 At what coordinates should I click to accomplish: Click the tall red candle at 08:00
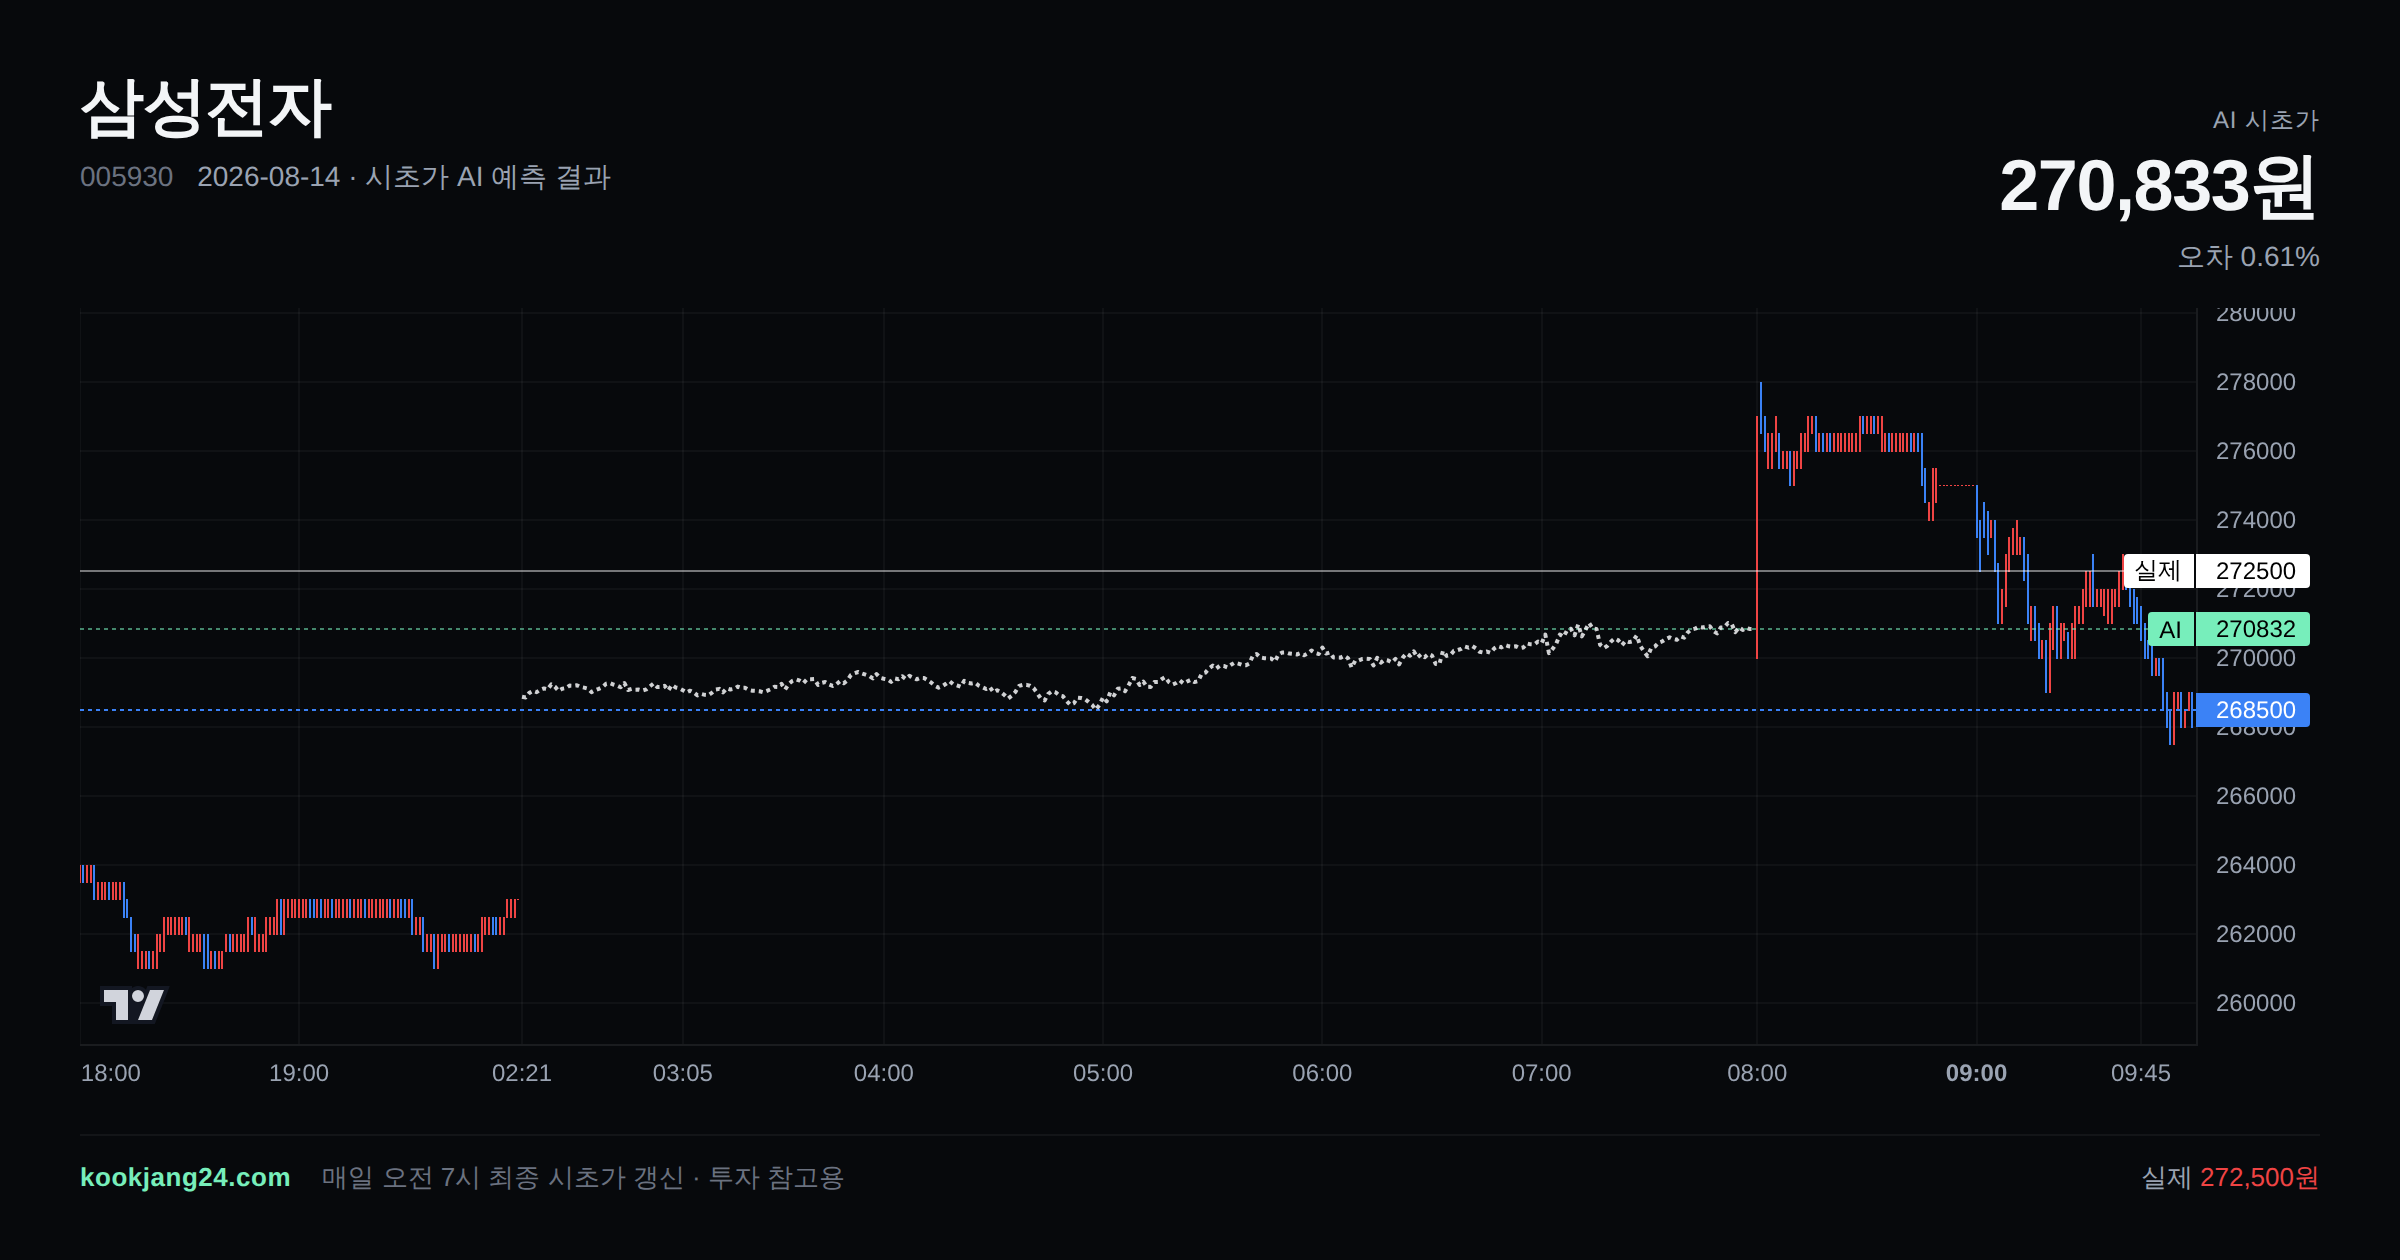pyautogui.click(x=1757, y=540)
